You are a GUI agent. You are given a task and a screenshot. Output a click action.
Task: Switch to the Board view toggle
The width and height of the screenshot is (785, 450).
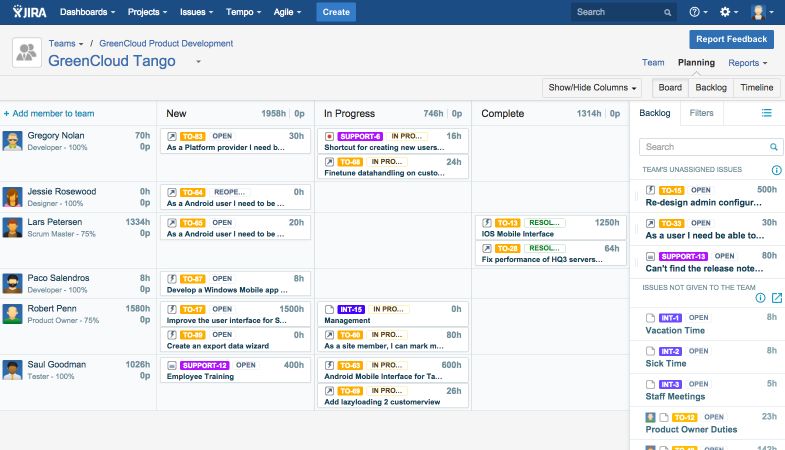click(670, 88)
